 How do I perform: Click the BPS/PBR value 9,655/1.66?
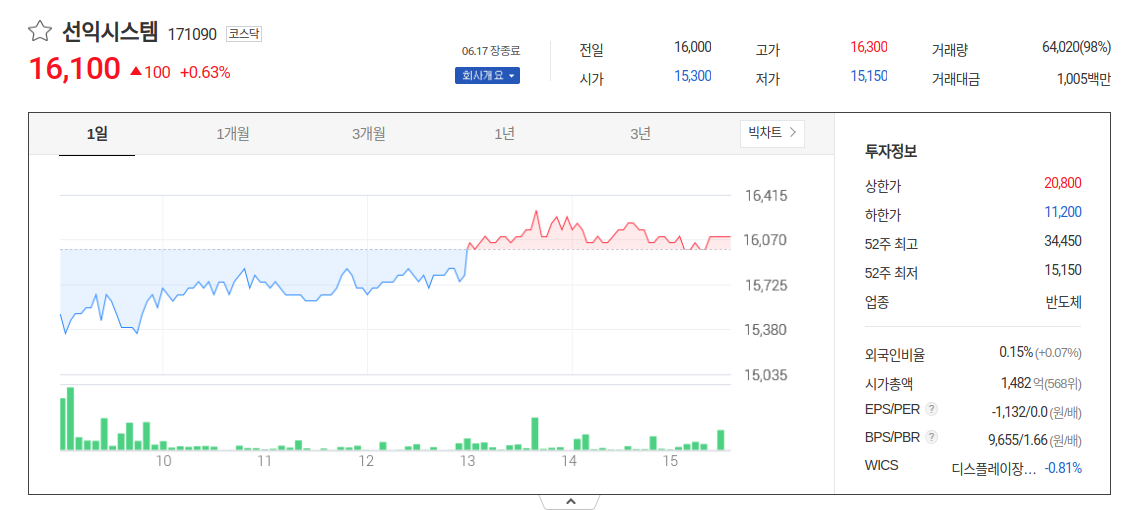[1018, 439]
